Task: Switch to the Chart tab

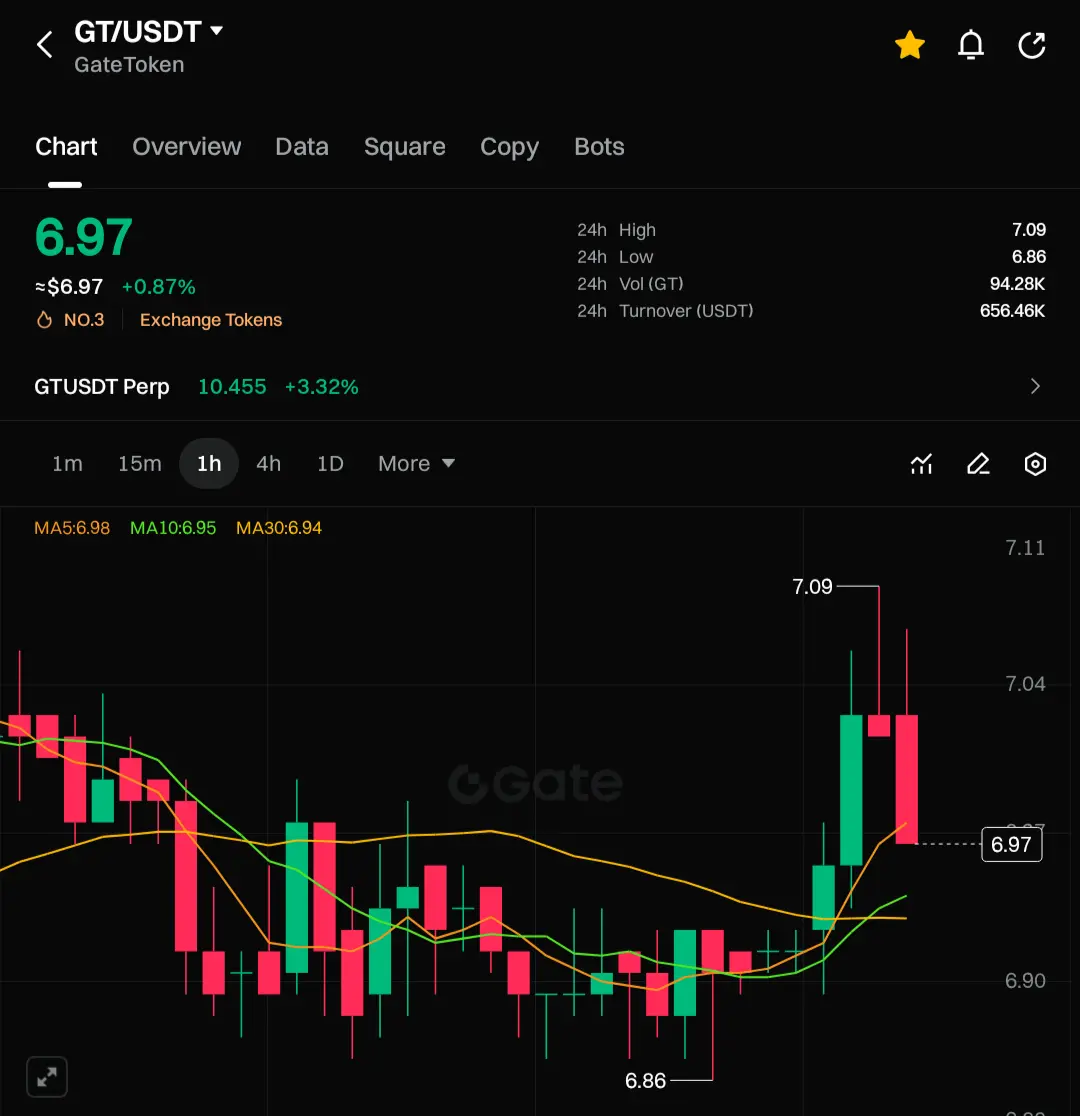Action: 66,147
